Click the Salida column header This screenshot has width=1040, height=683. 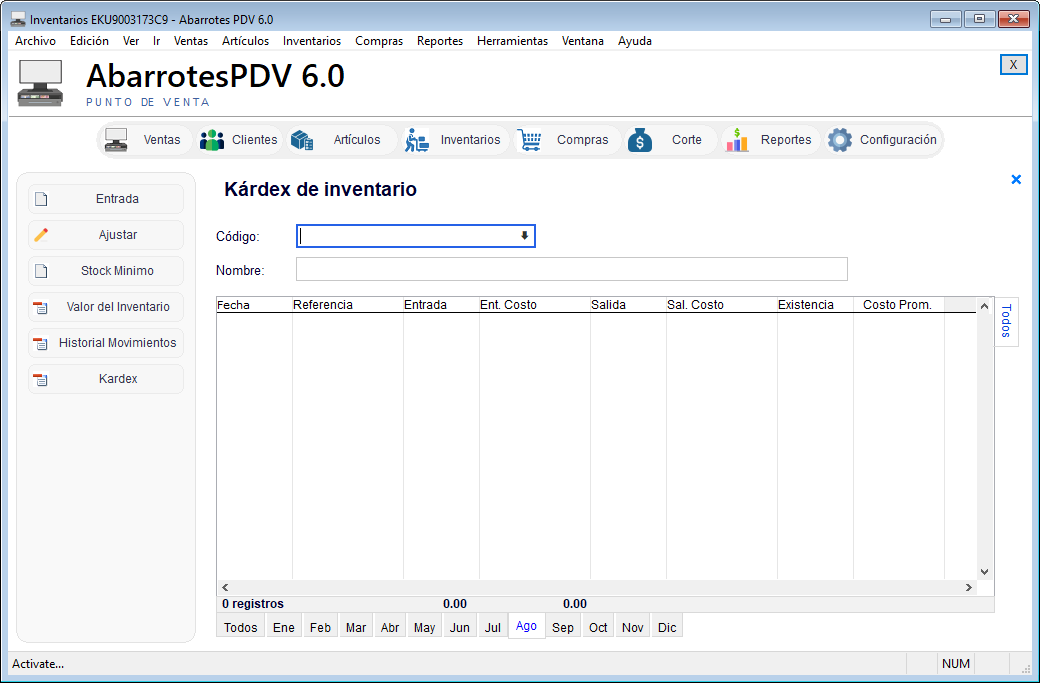pyautogui.click(x=628, y=305)
